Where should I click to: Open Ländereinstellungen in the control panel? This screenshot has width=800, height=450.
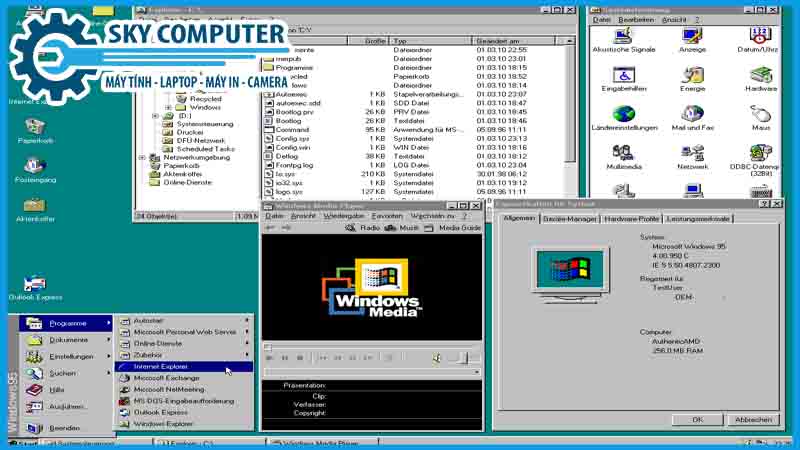tap(624, 118)
